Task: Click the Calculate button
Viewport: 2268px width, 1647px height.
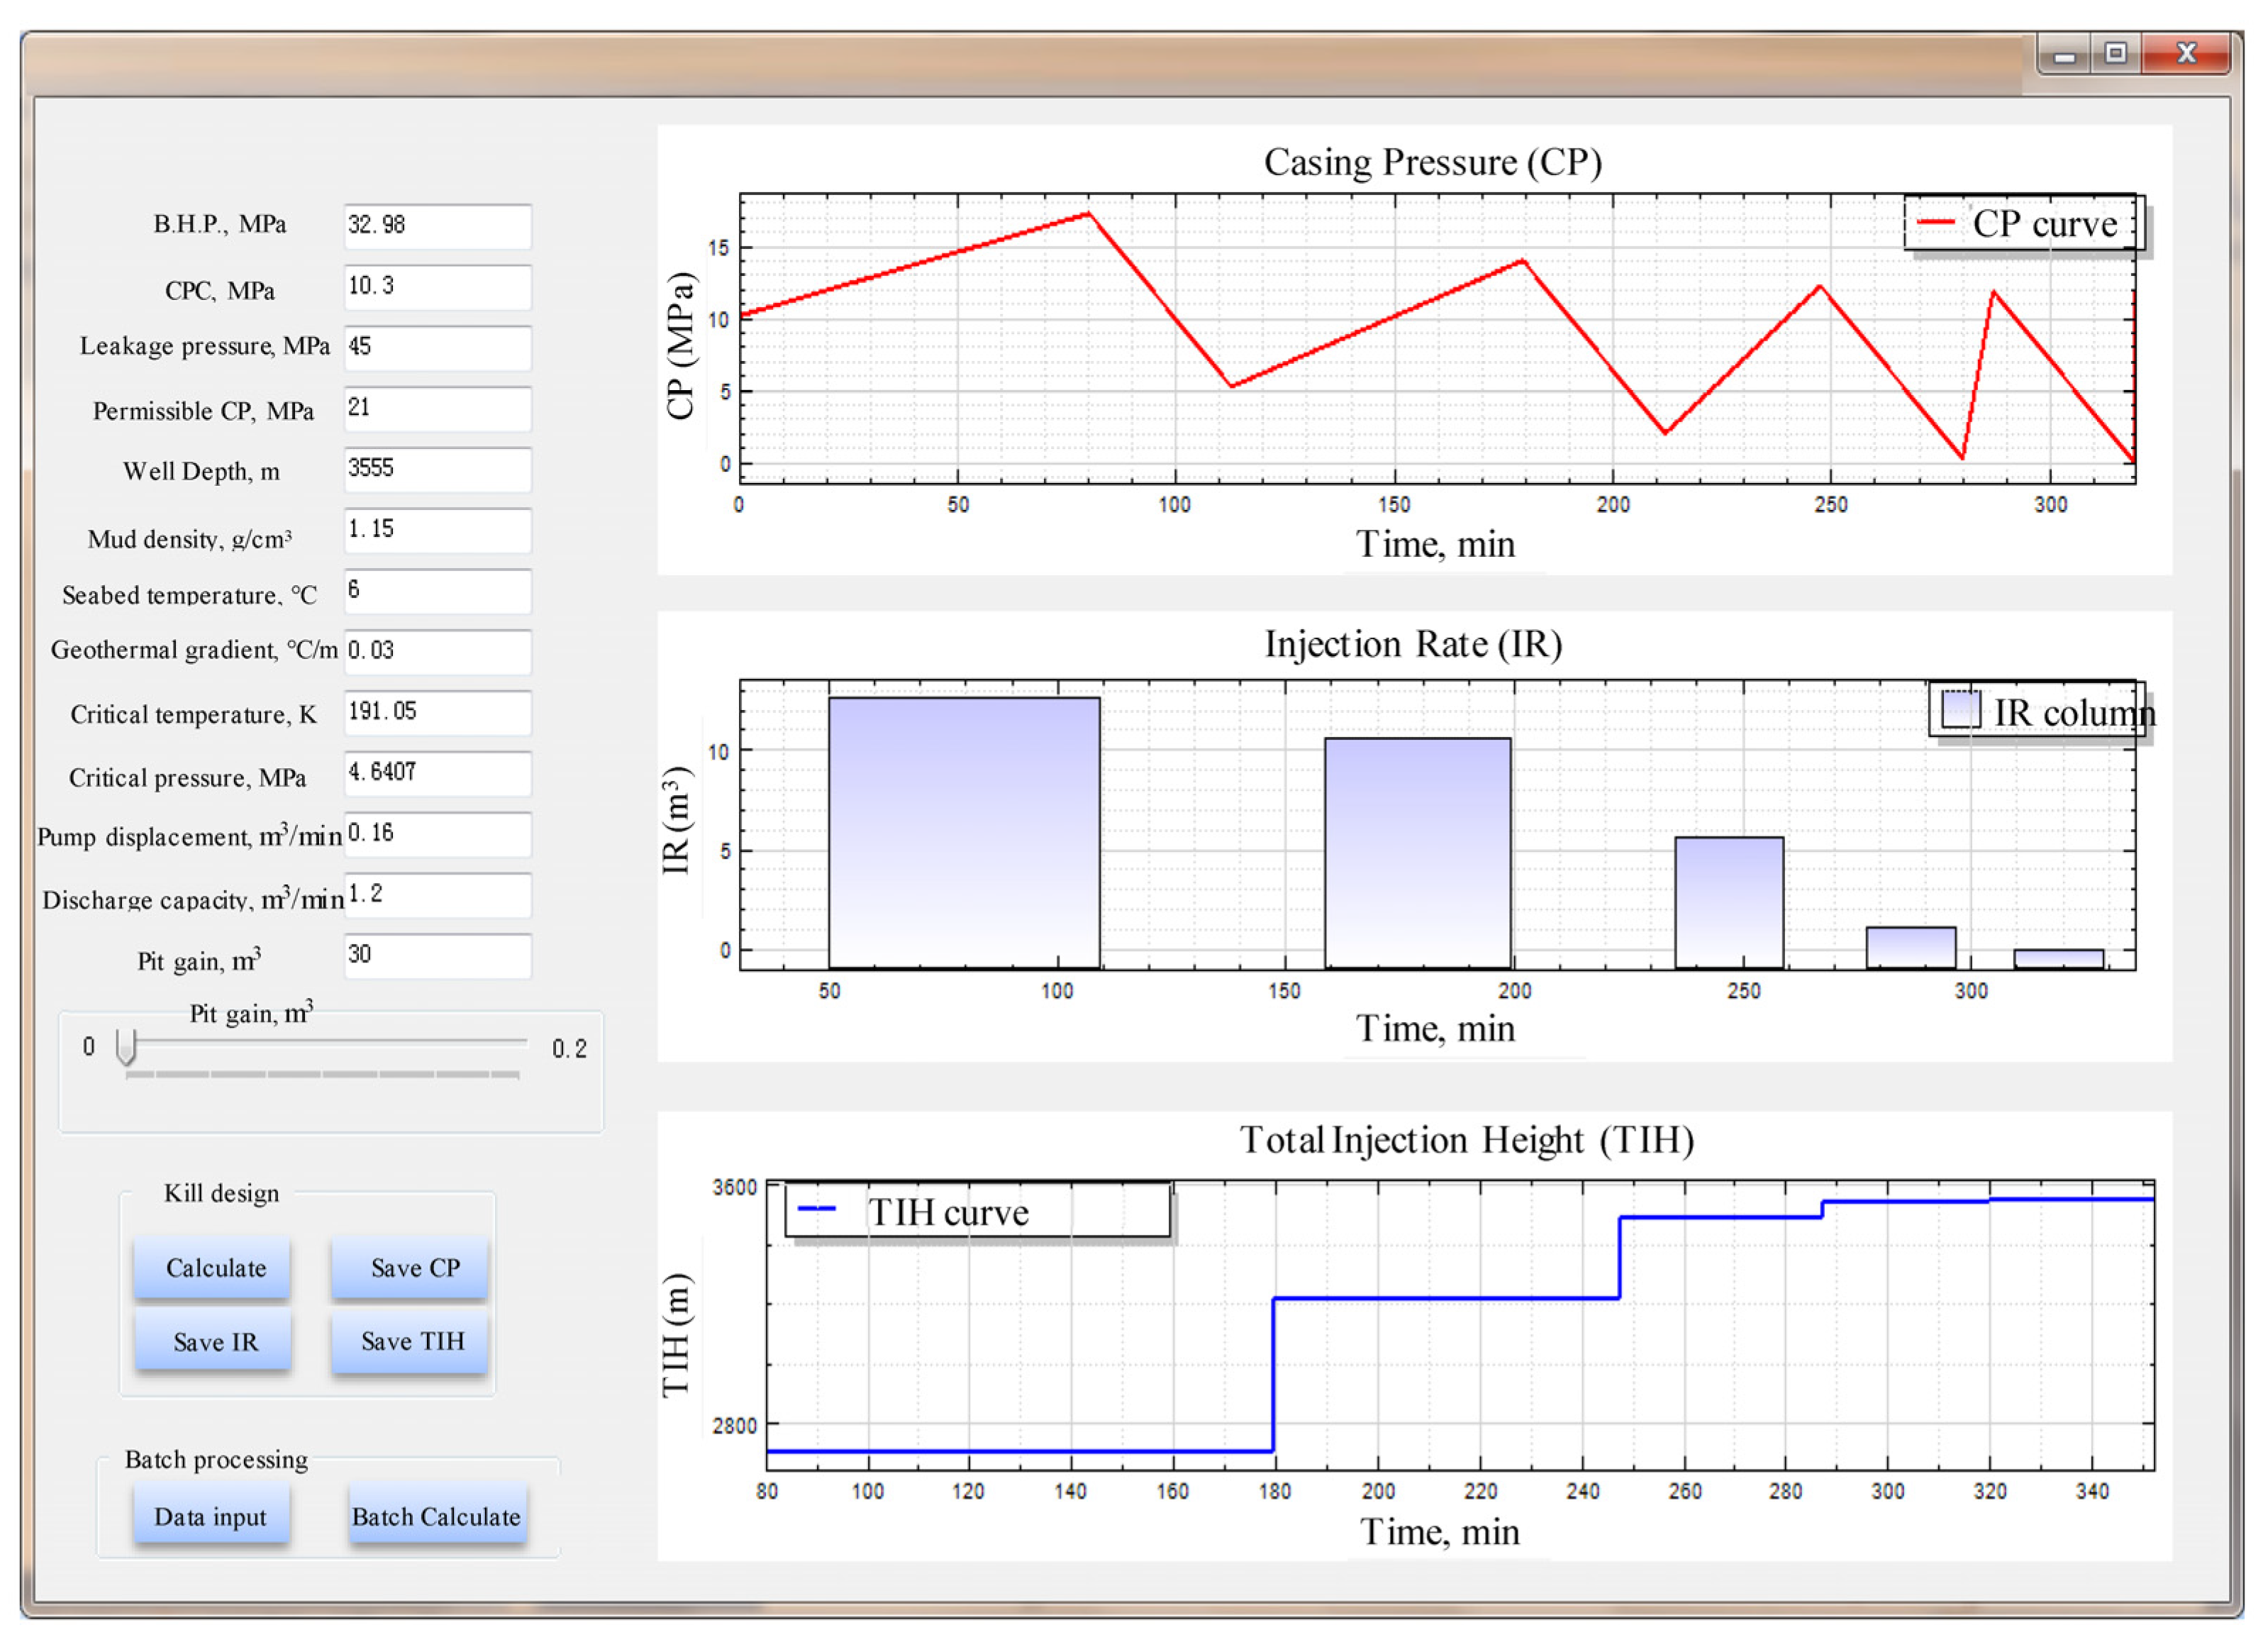Action: (213, 1267)
